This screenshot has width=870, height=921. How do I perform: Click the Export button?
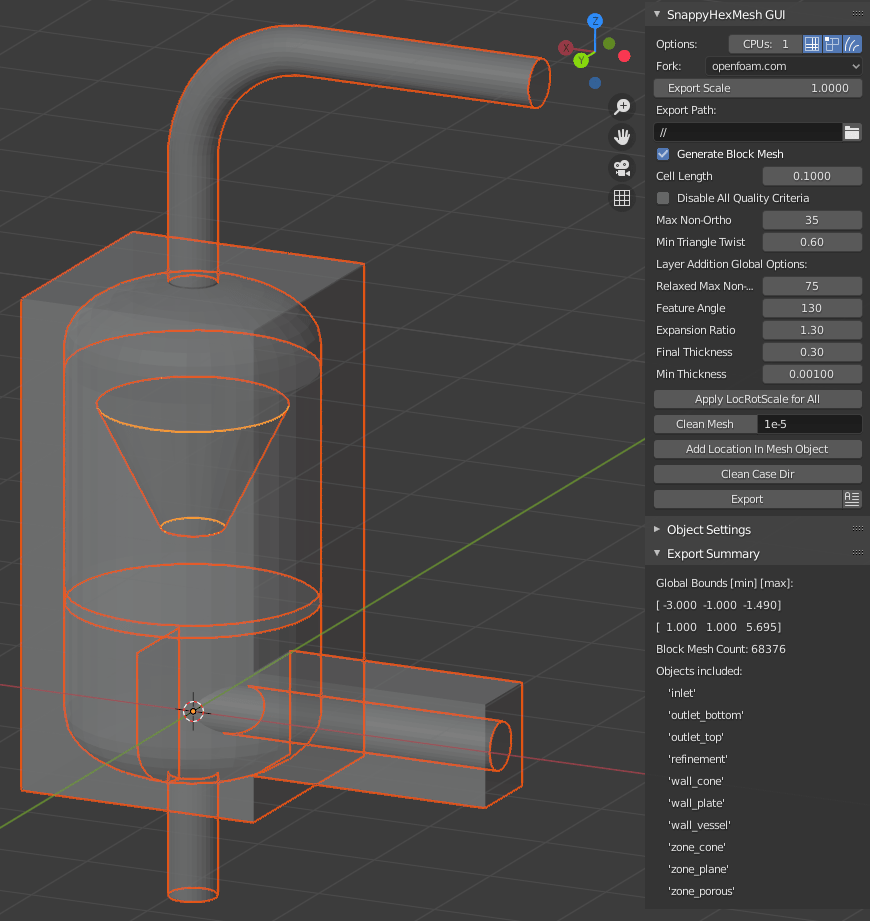coord(747,498)
